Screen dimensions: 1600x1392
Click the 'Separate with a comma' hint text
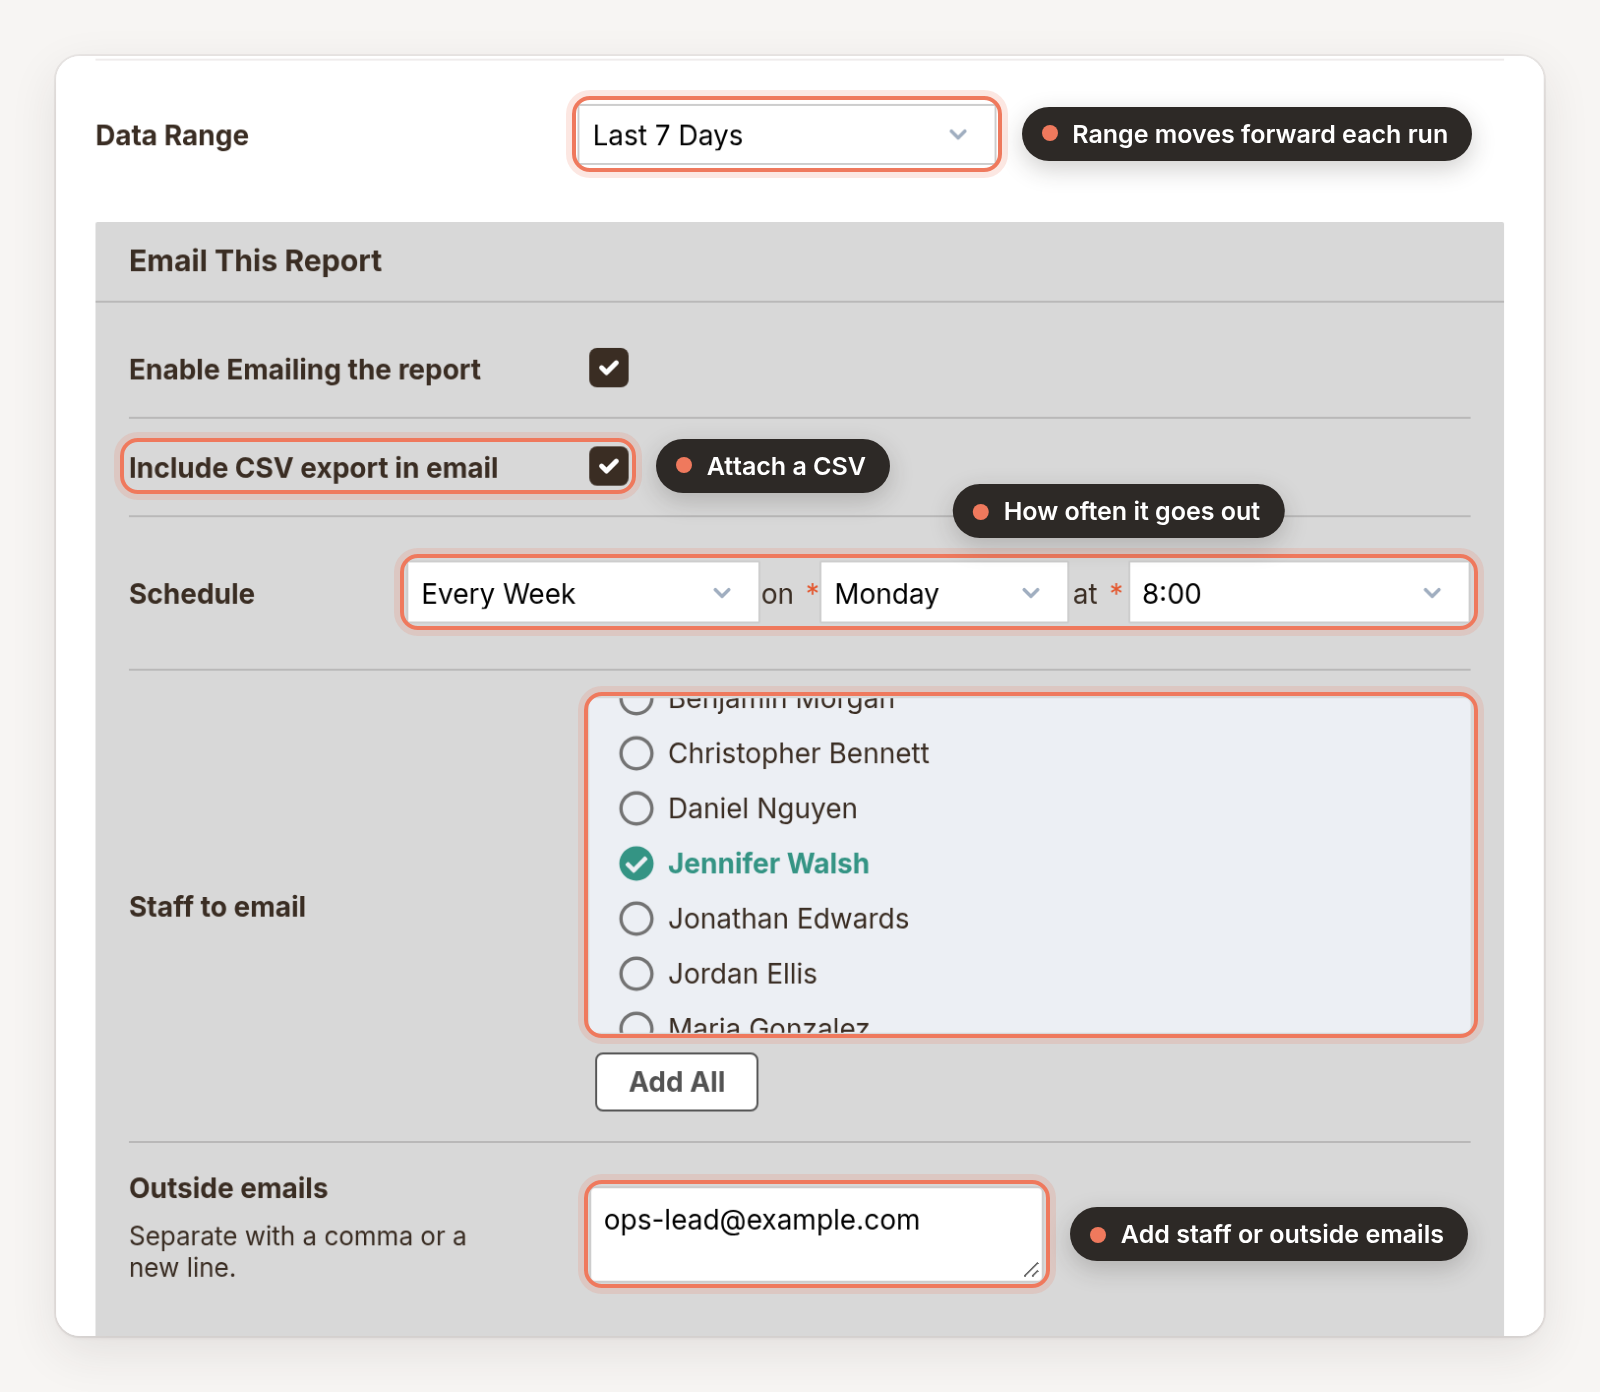(297, 1252)
